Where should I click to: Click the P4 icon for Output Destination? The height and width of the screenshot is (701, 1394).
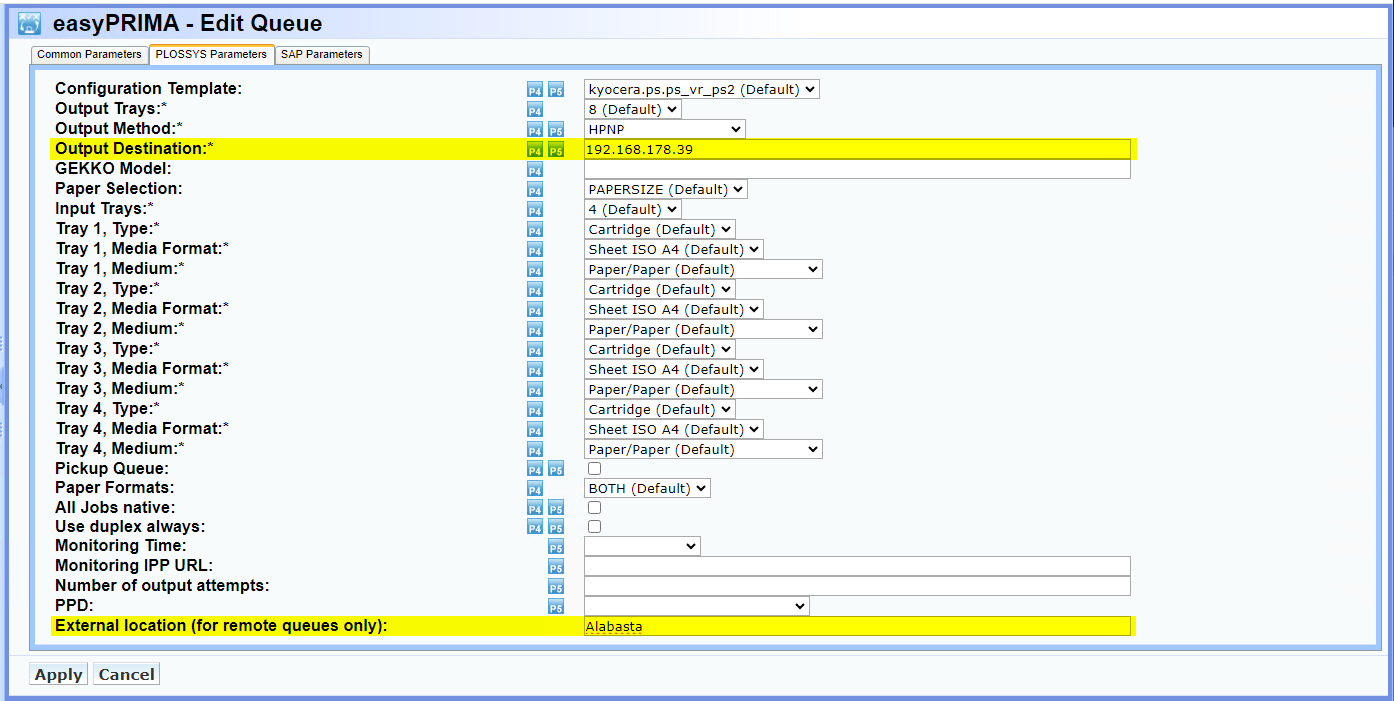534,149
